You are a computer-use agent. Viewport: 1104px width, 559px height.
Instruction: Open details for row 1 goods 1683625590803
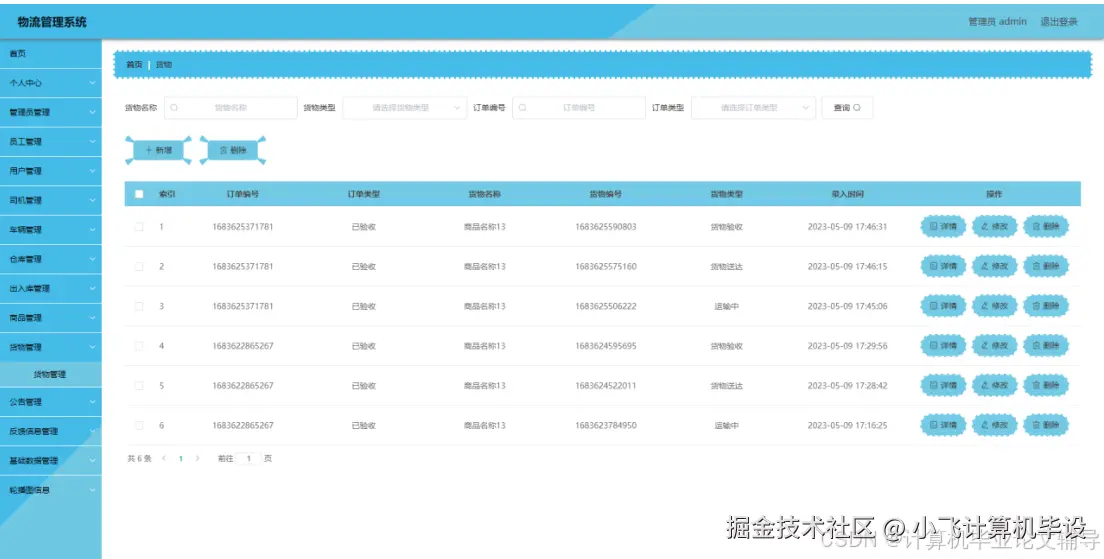pyautogui.click(x=943, y=227)
